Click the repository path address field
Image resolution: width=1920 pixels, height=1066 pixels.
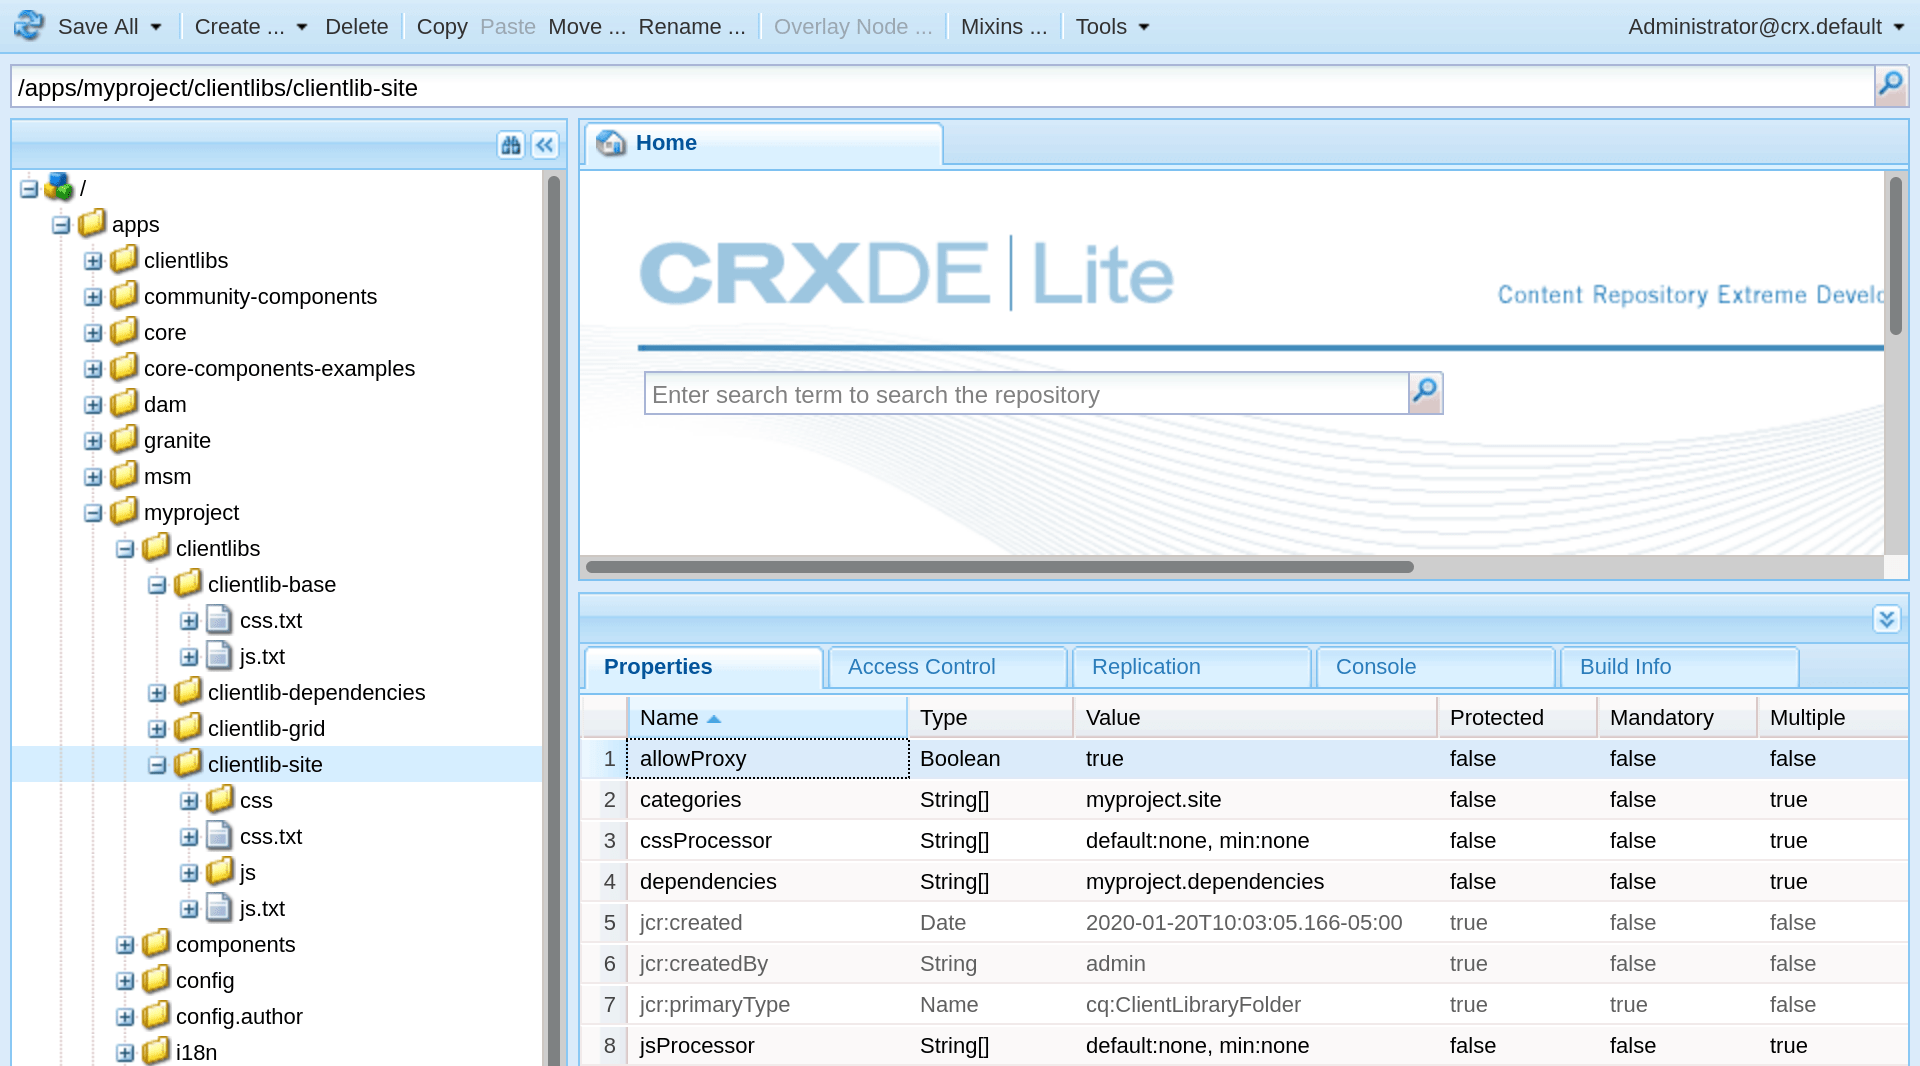pyautogui.click(x=942, y=87)
